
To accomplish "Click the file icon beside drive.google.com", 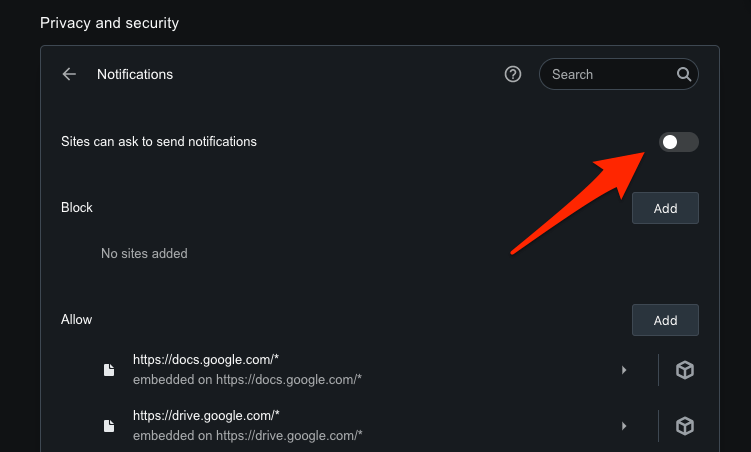I will coord(109,426).
